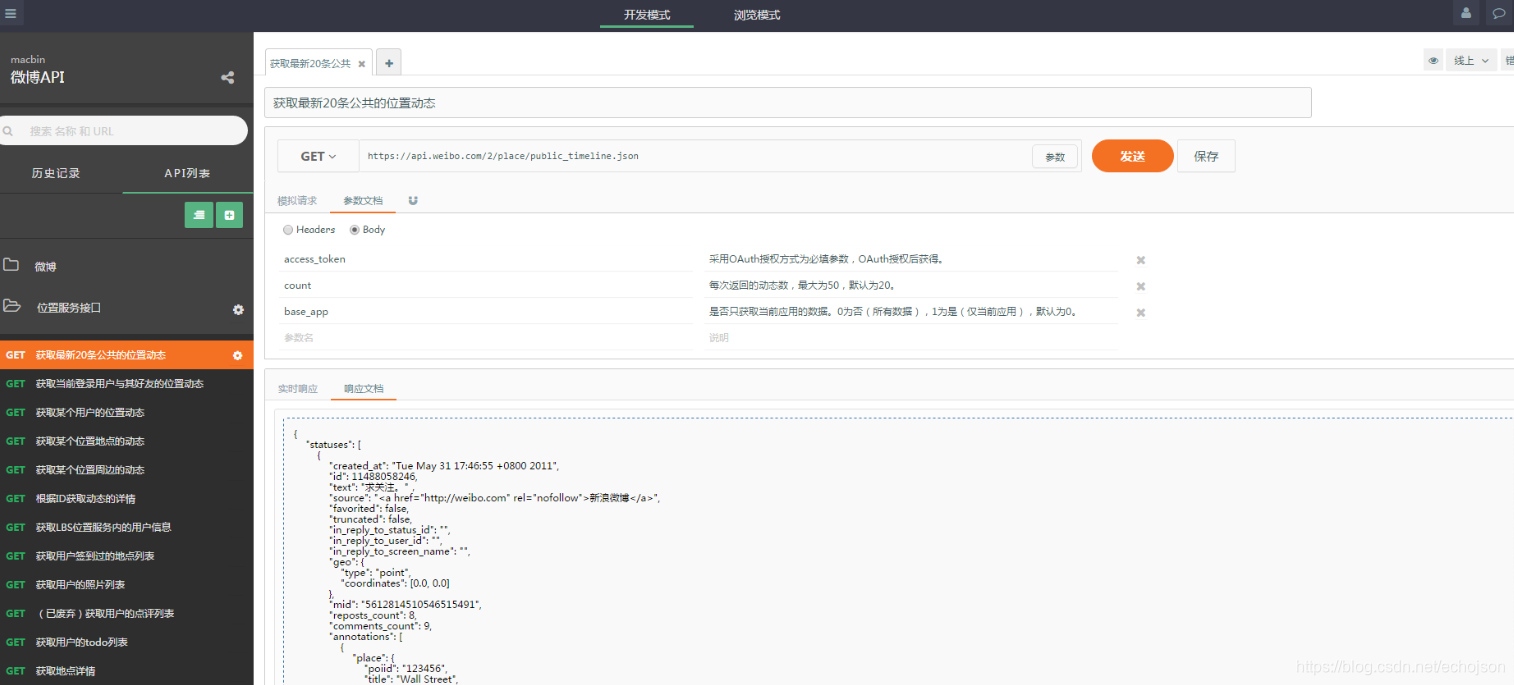Viewport: 1514px width, 685px height.
Task: Click the base_app parameter name
Action: pos(306,311)
